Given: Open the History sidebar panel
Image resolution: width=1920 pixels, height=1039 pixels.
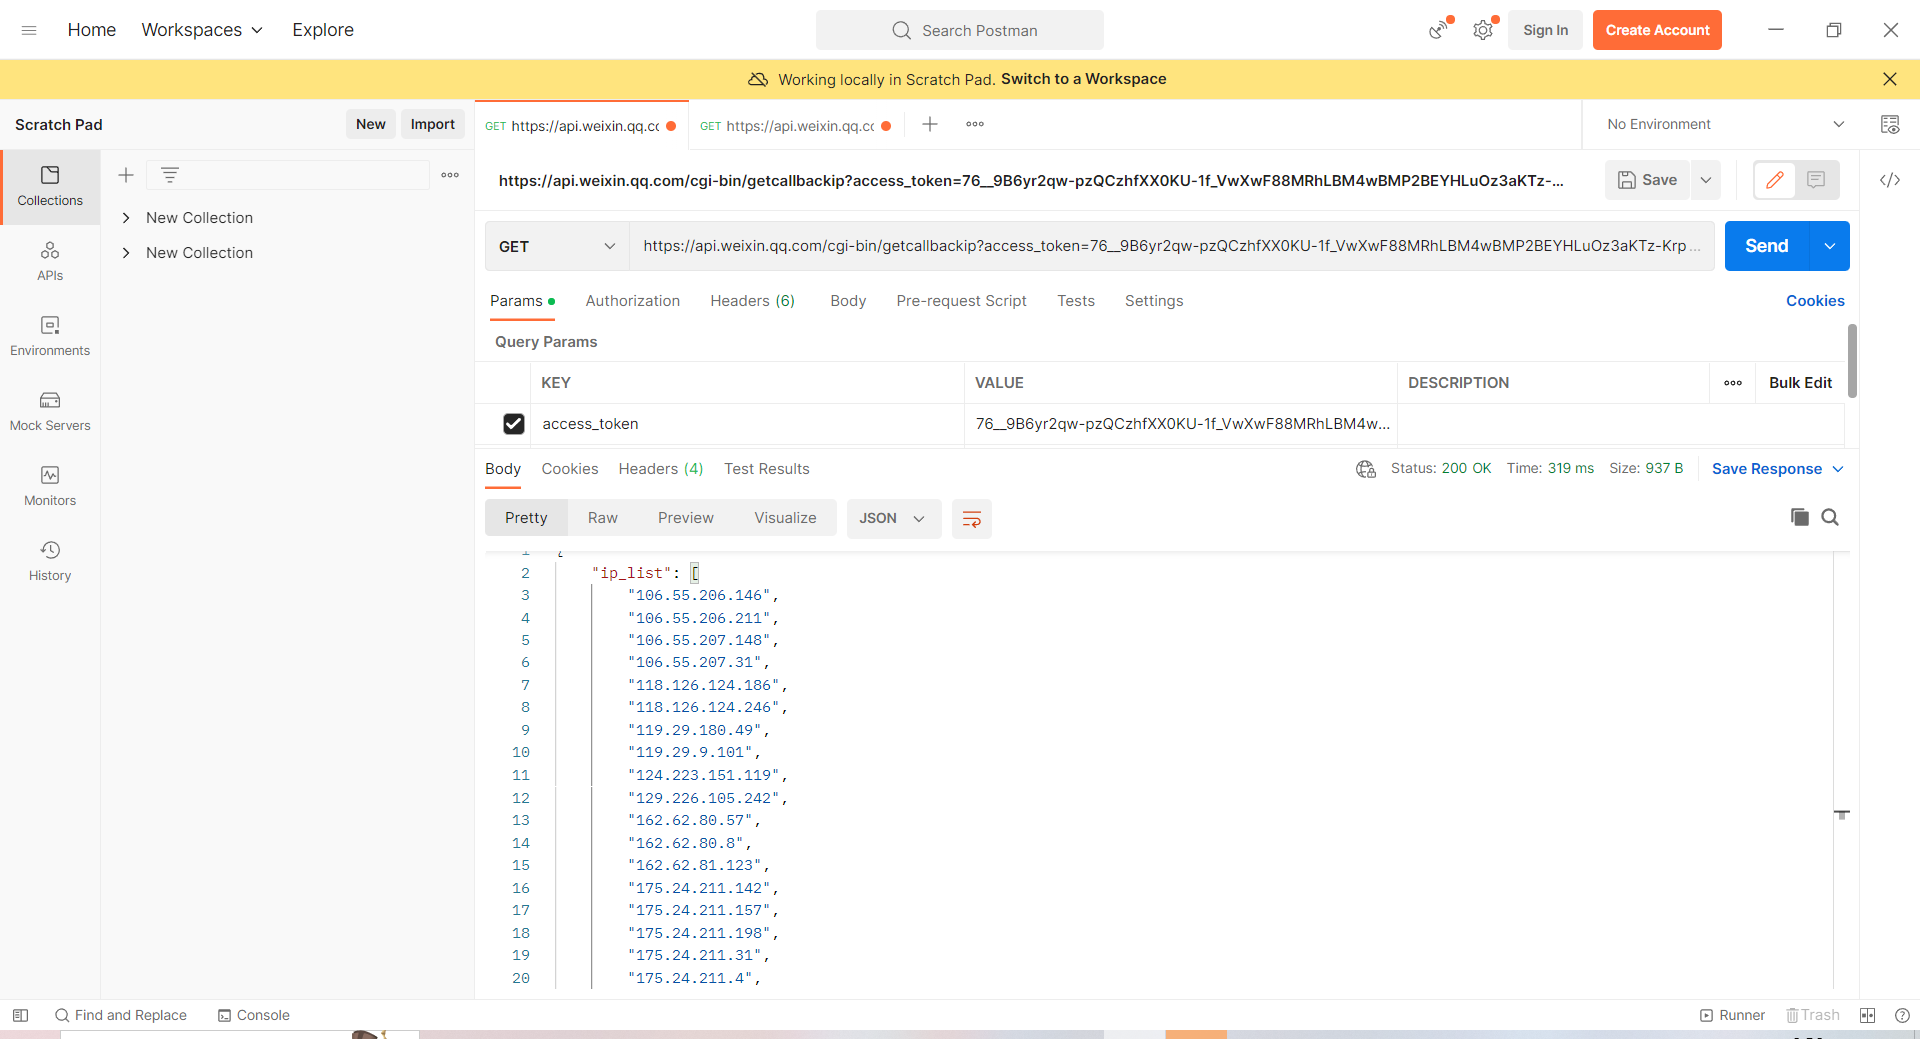Looking at the screenshot, I should pyautogui.click(x=50, y=562).
